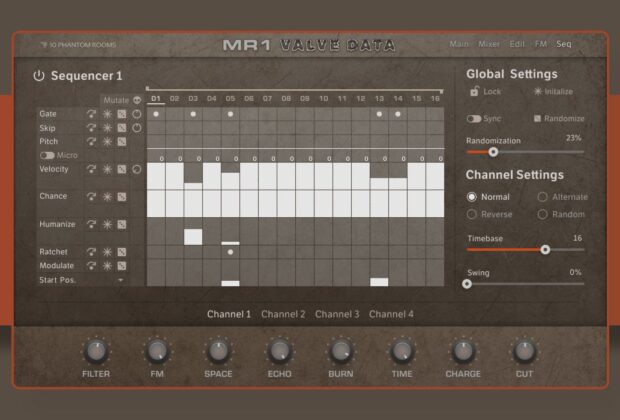Click the global Randomize button
This screenshot has width=620, height=420.
pos(559,119)
